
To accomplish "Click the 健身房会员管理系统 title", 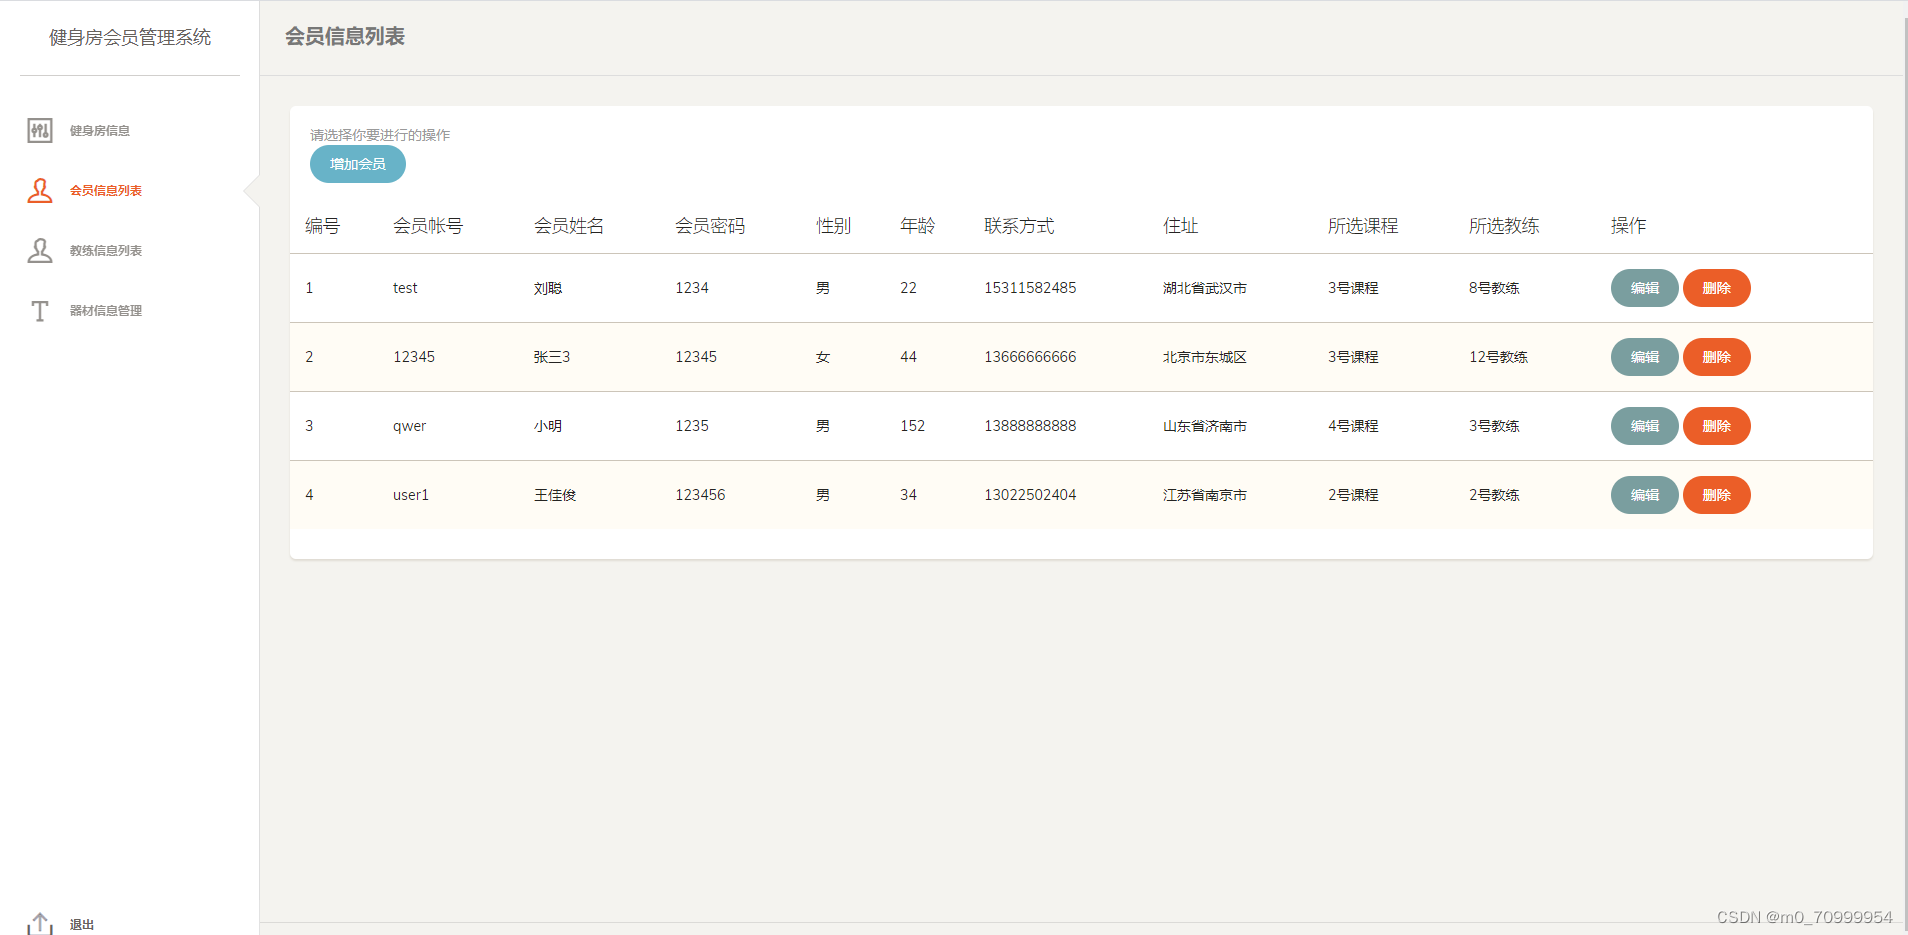I will [x=130, y=38].
